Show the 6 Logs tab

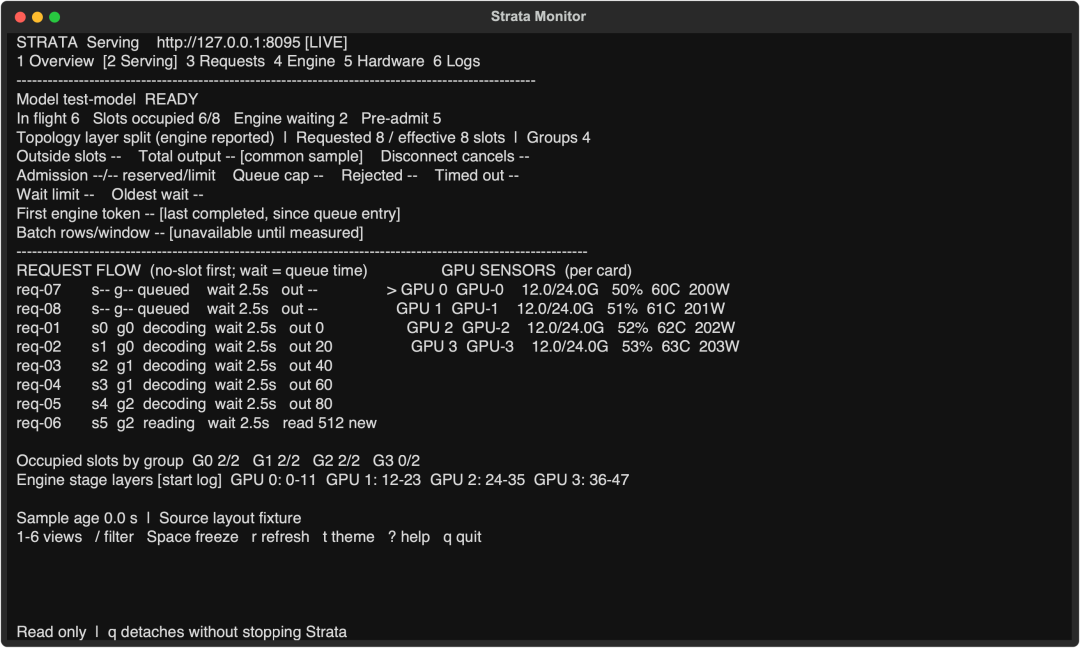pos(457,61)
